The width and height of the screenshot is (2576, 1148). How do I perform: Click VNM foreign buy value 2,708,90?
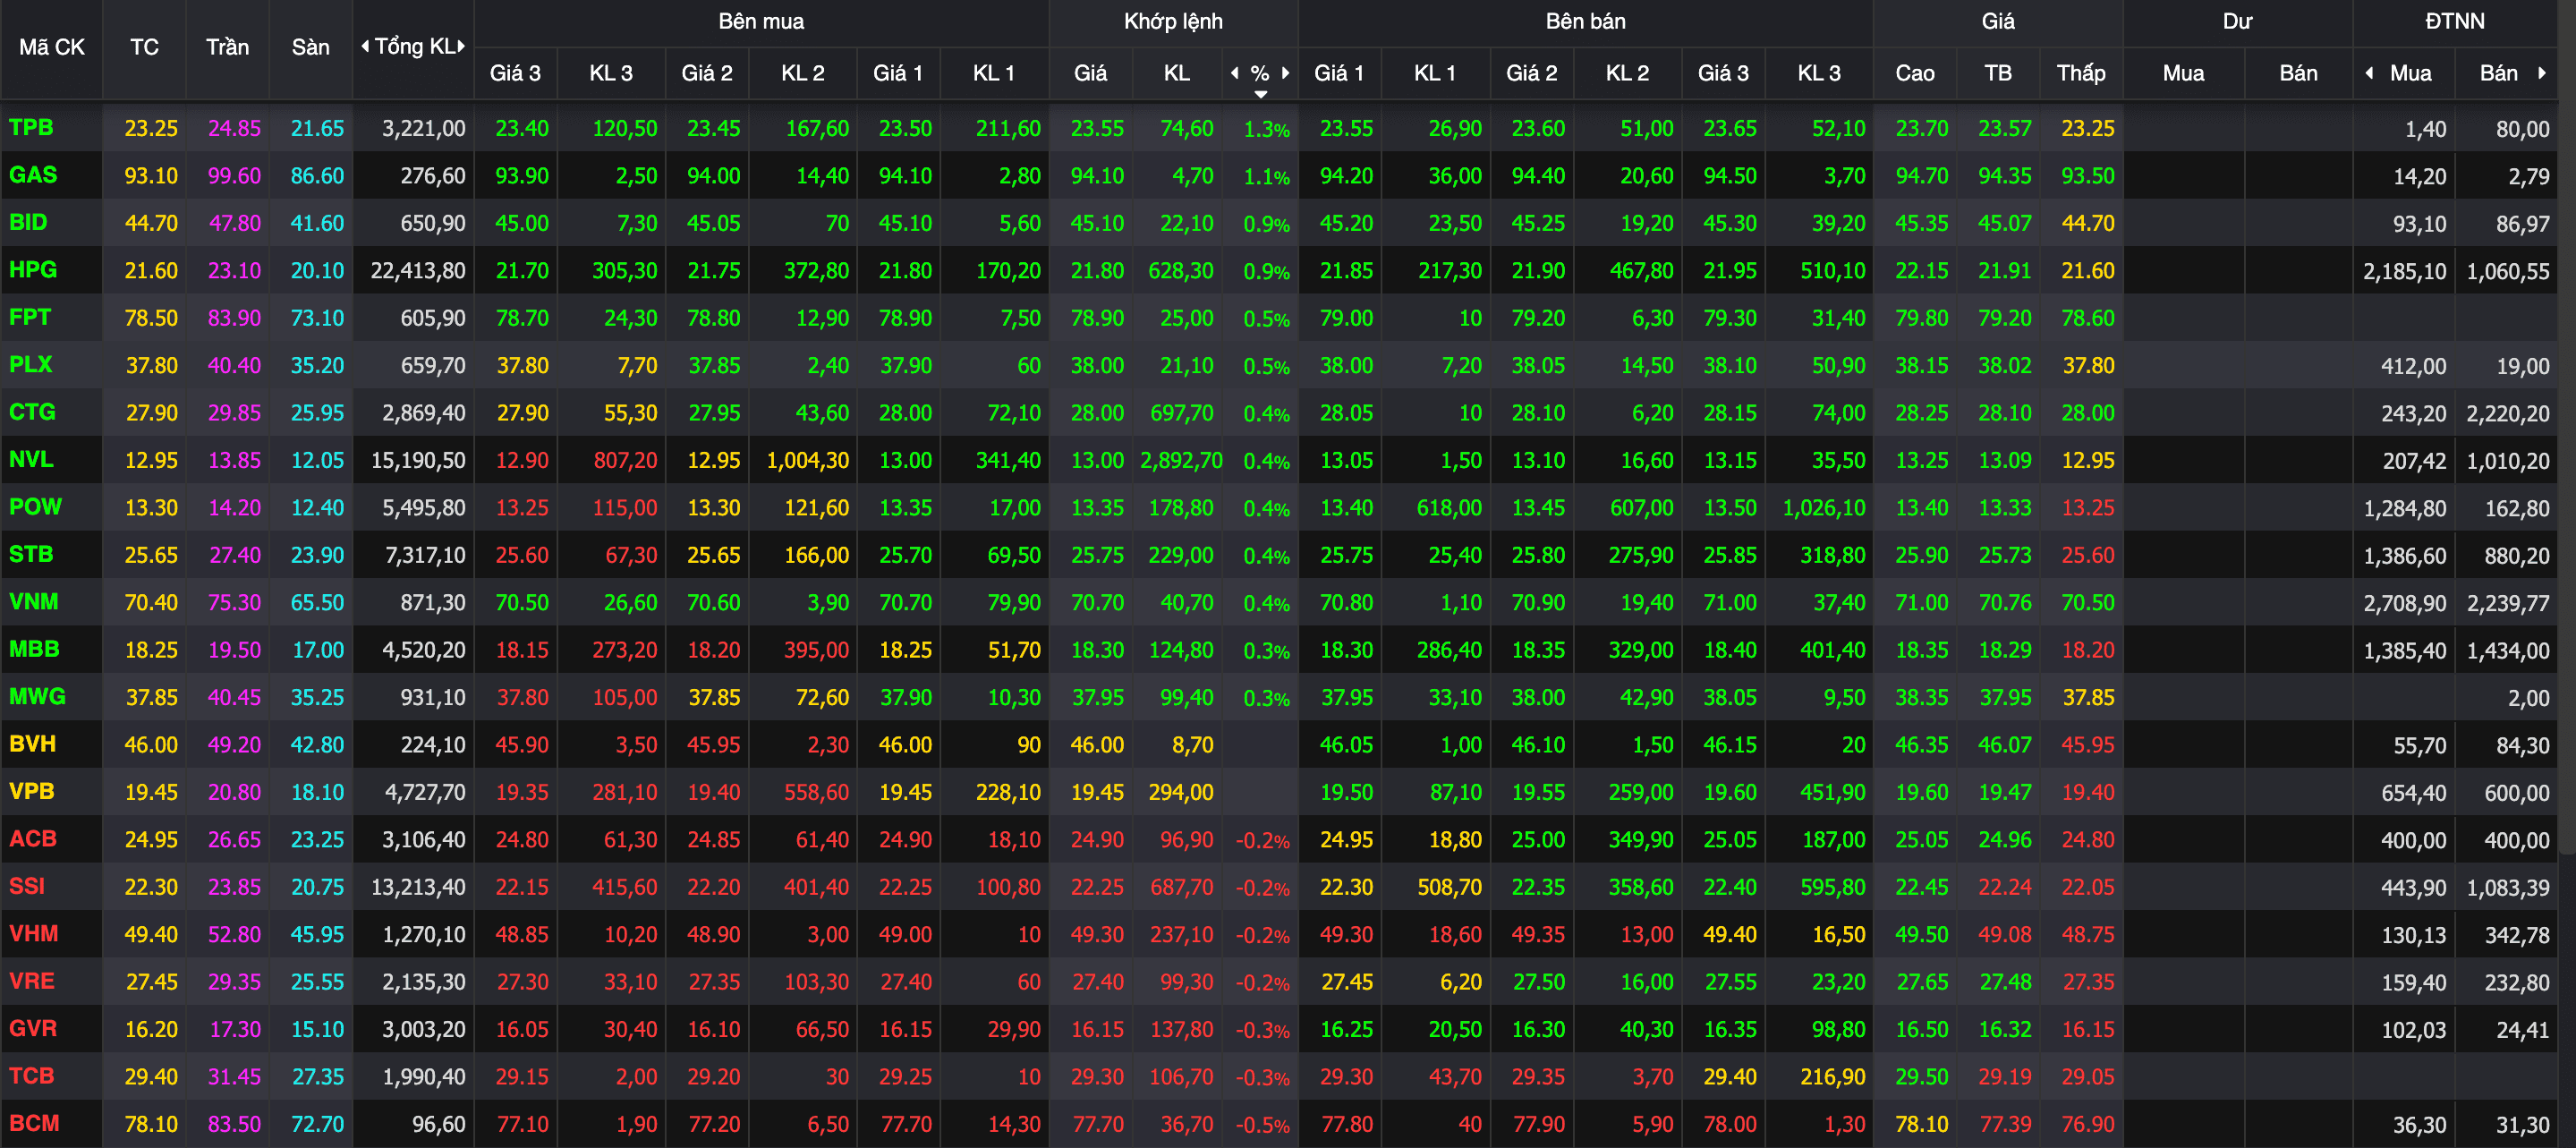2404,603
